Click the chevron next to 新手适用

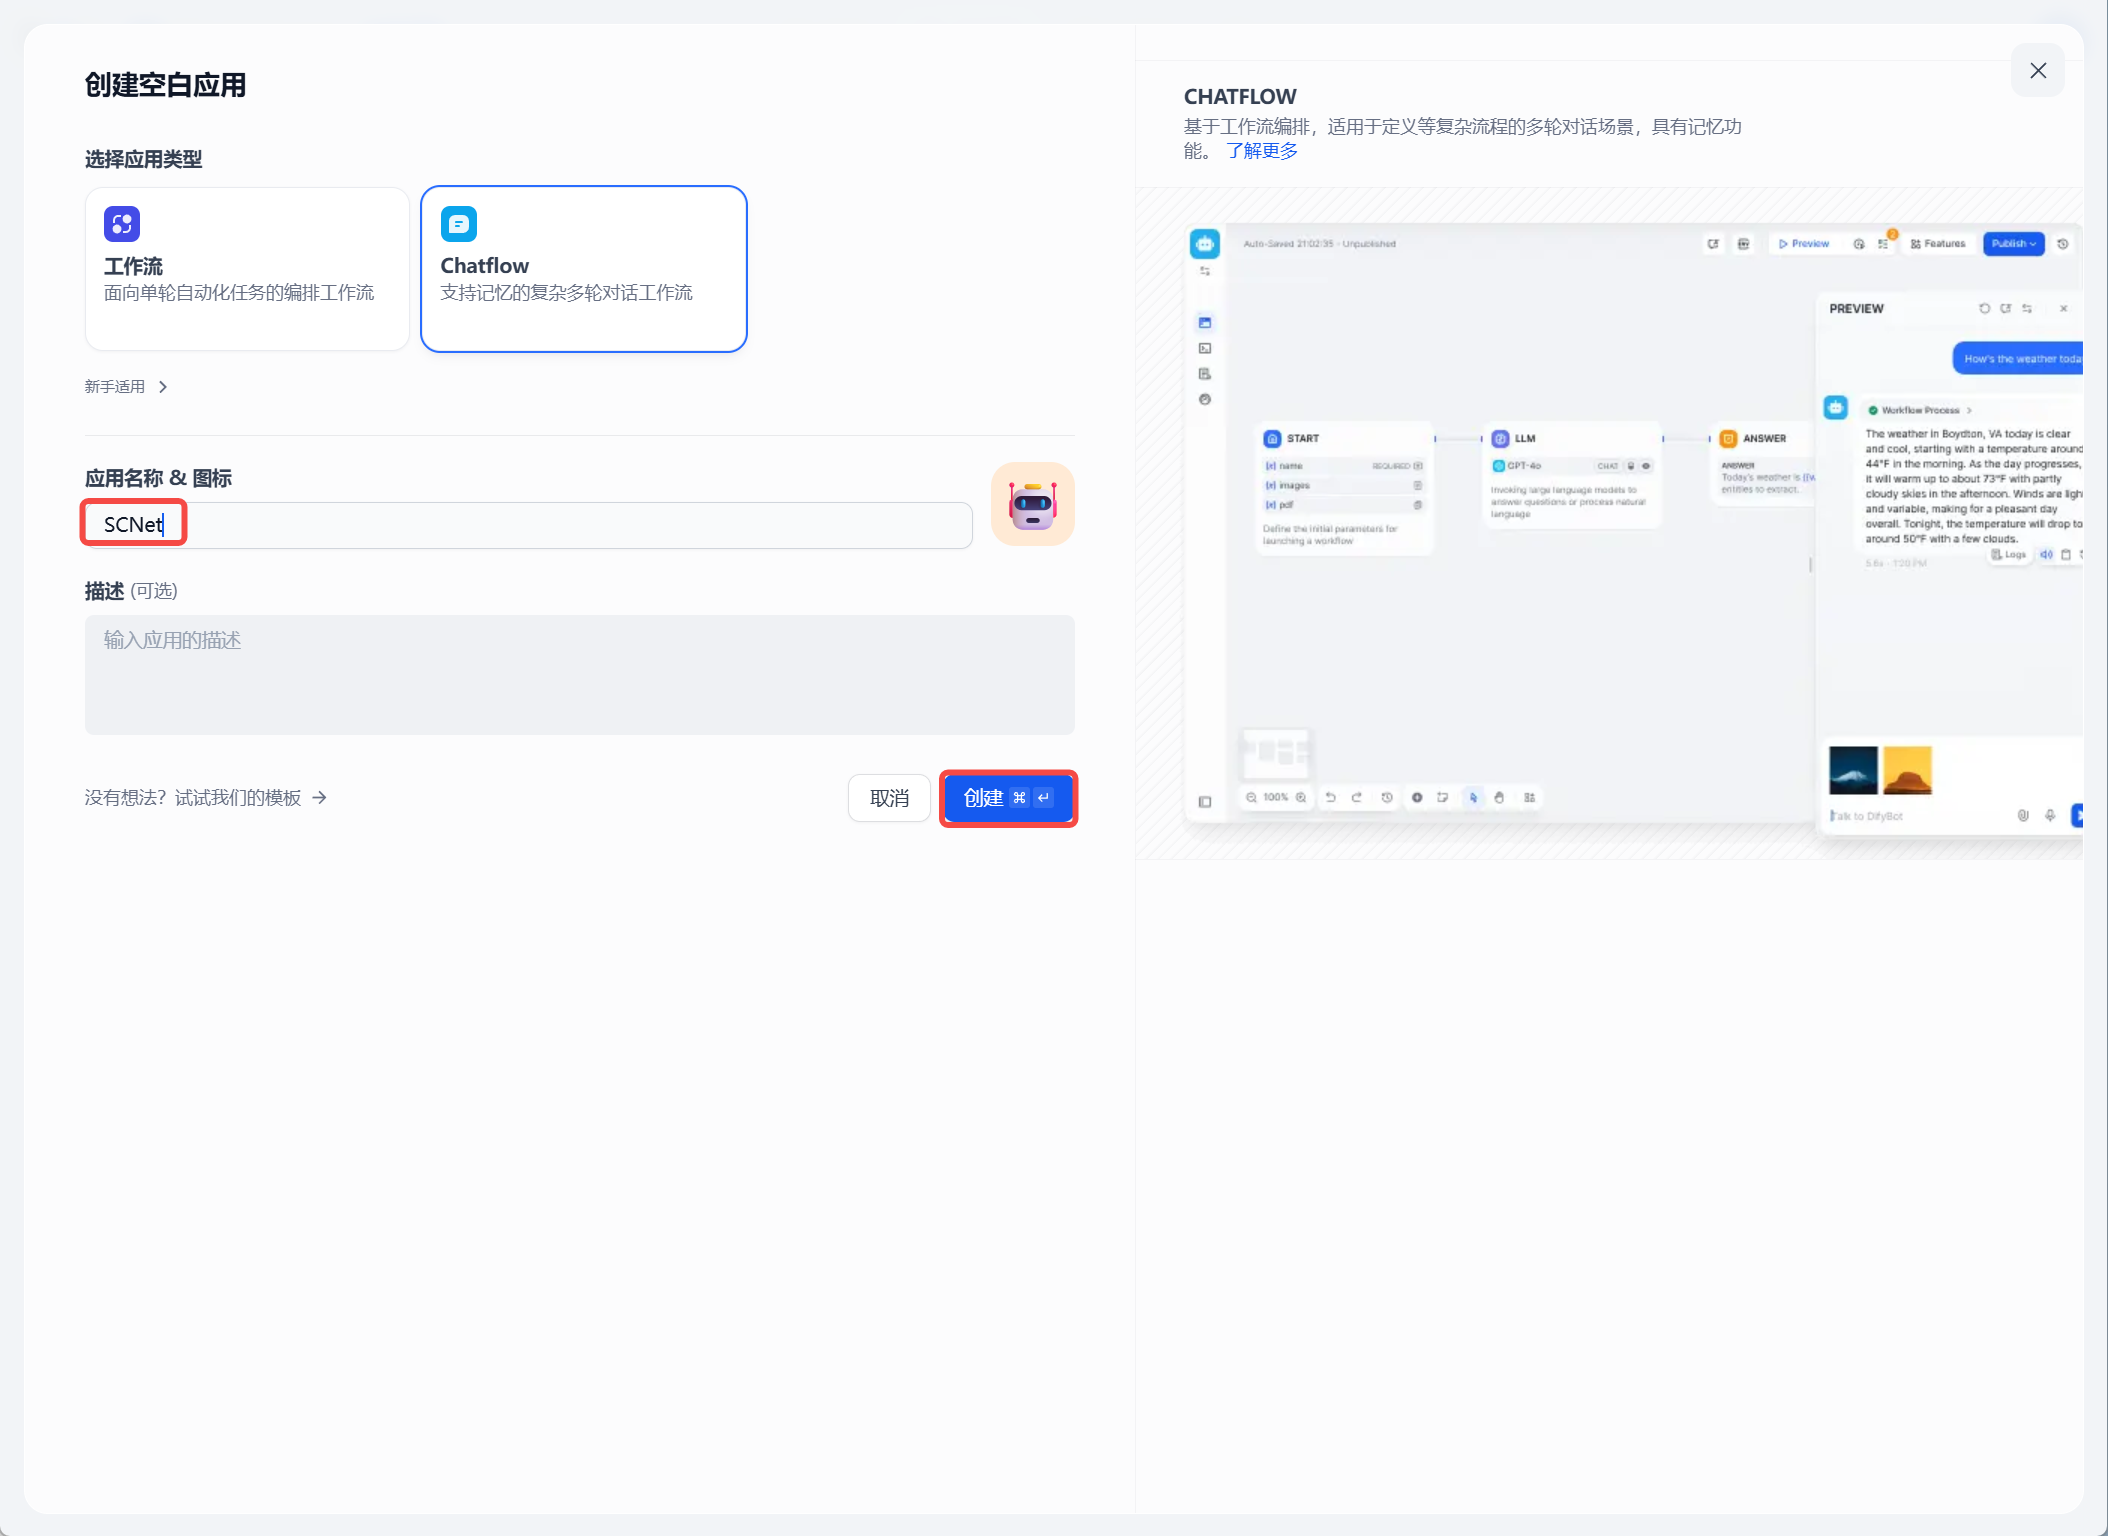click(x=163, y=387)
